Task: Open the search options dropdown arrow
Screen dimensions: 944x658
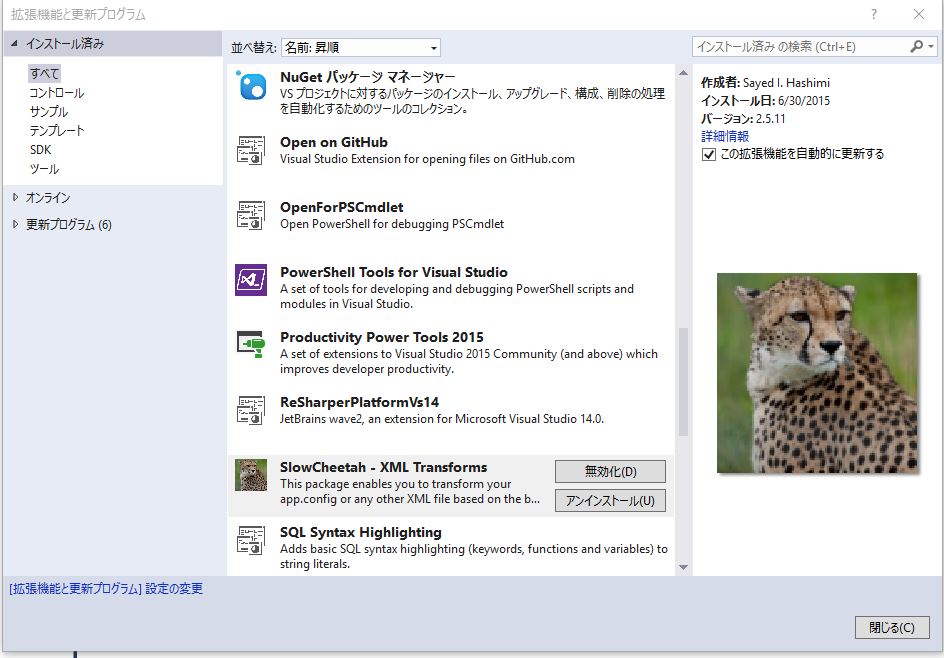Action: click(931, 46)
